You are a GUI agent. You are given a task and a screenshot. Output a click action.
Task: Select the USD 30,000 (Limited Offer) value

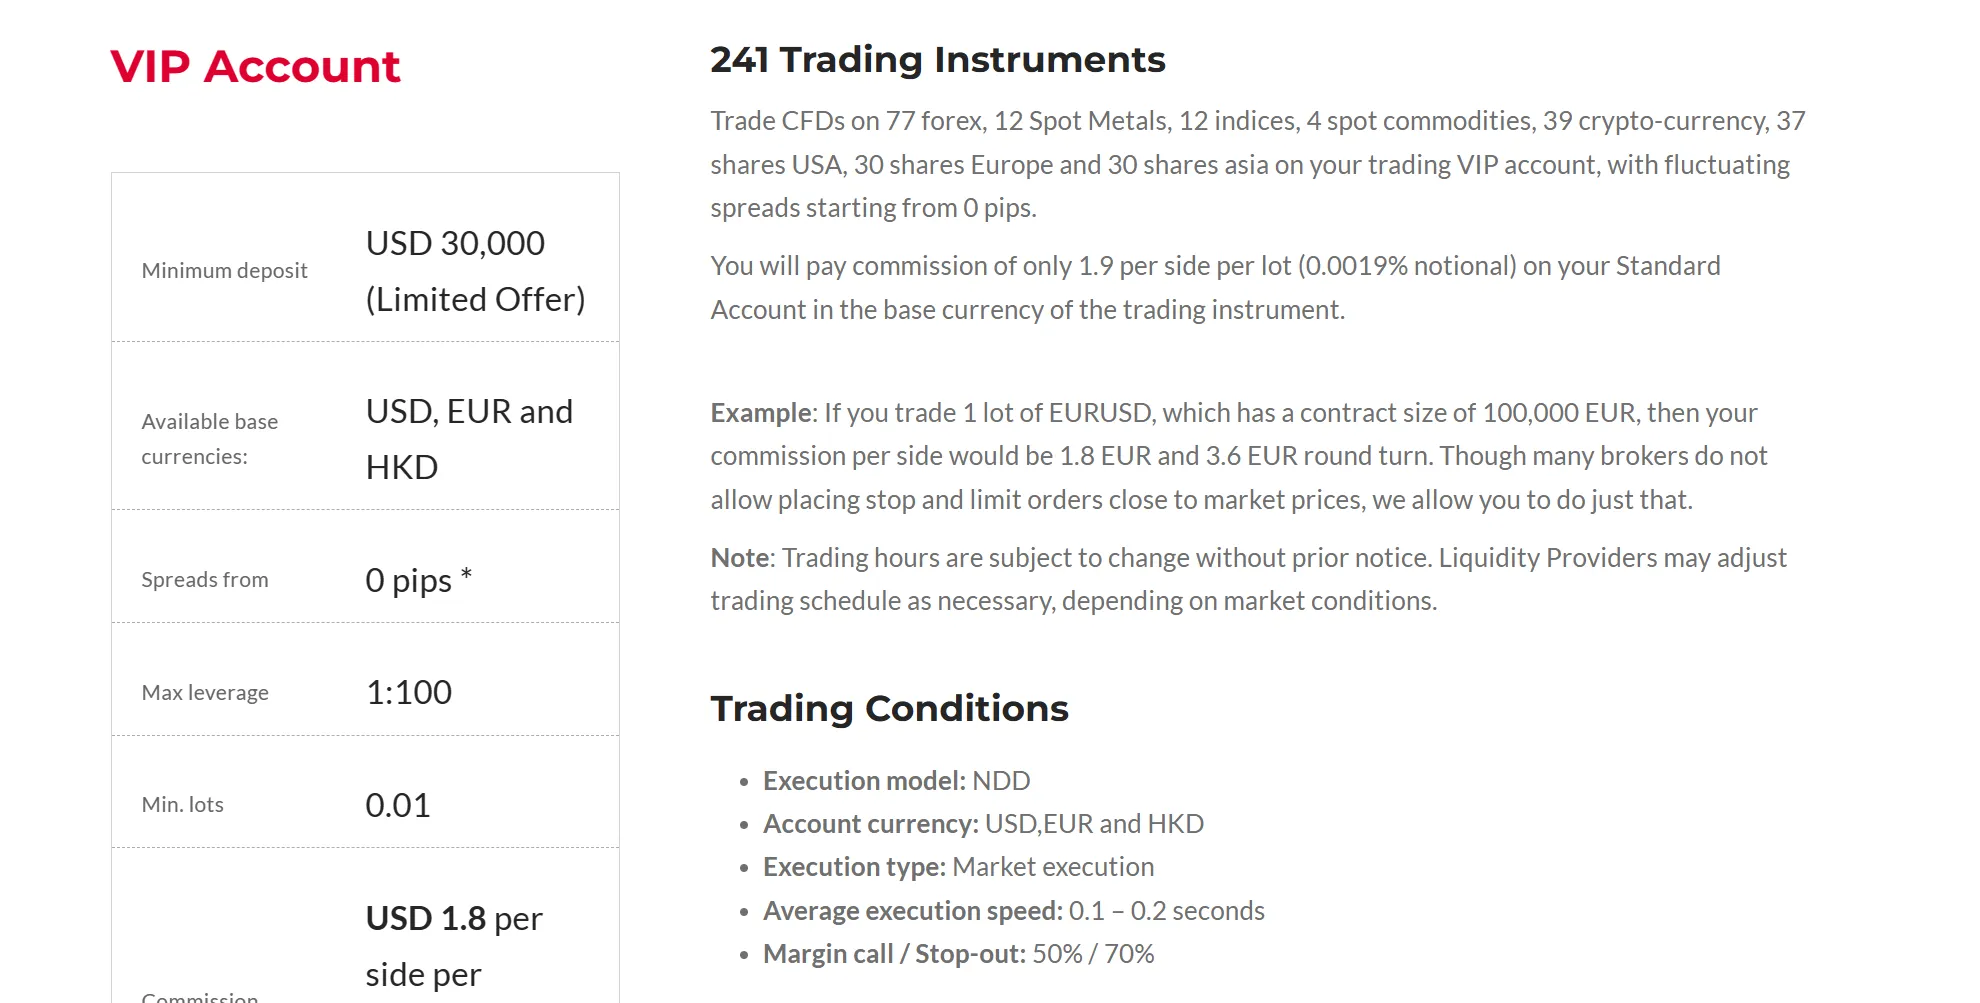tap(475, 271)
